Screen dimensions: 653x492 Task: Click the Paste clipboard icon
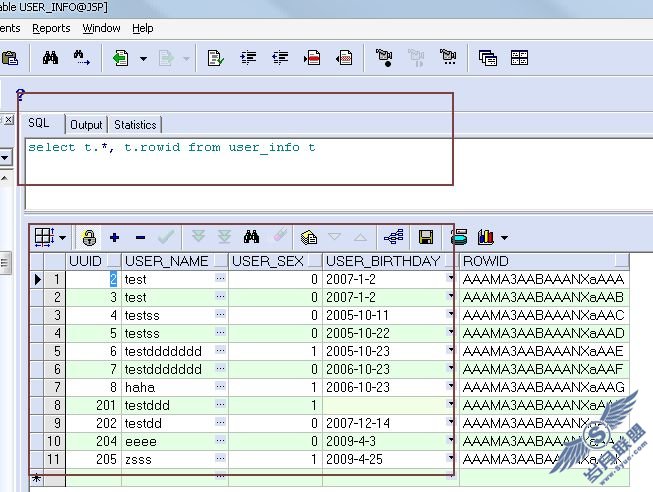9,58
